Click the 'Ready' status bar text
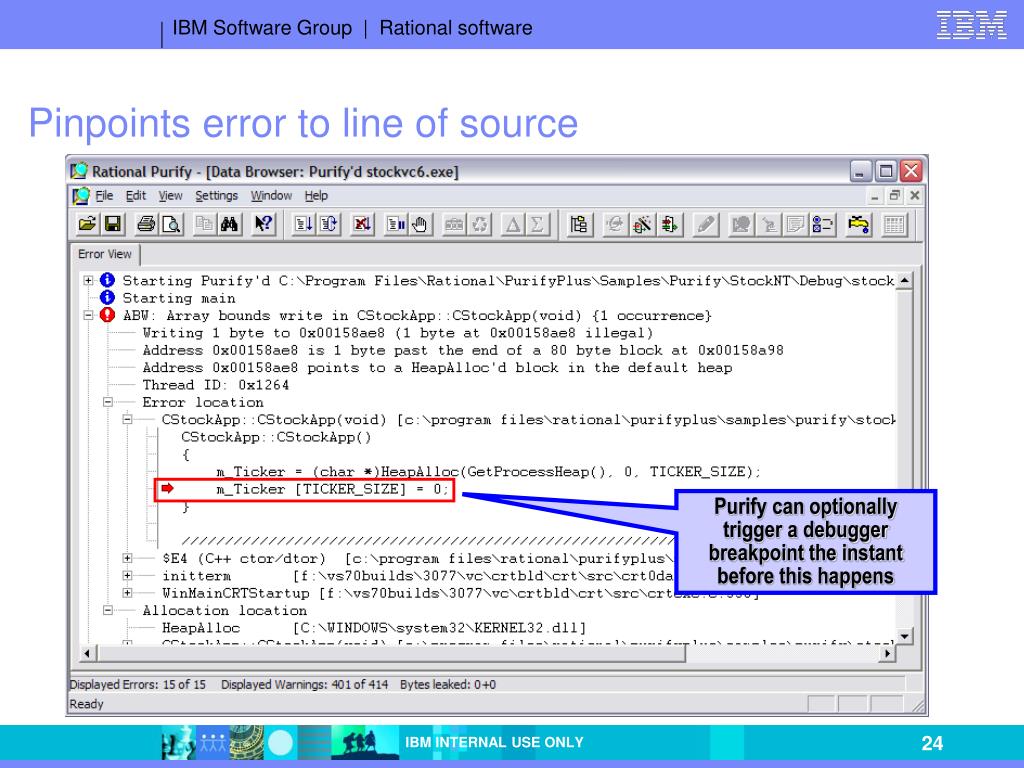 pos(86,704)
